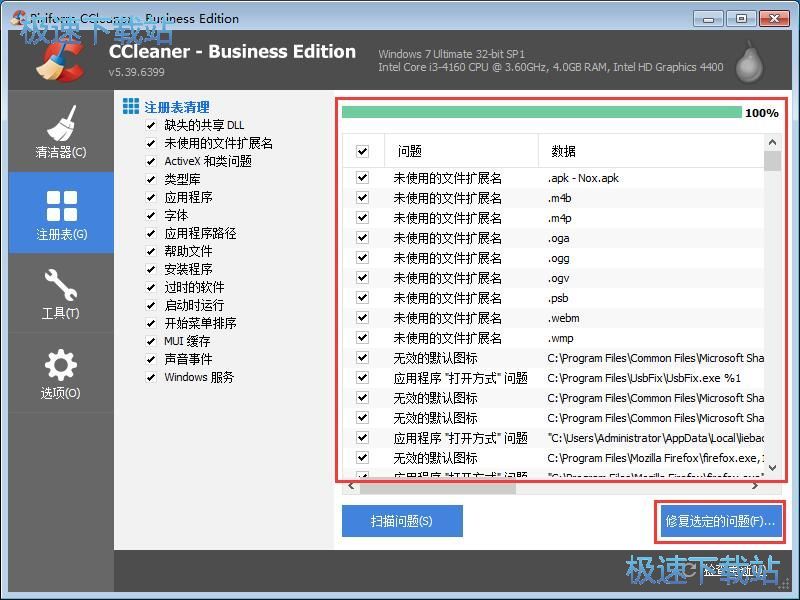Uncheck the .m4b extension result row
Screen dimensions: 800x600
(362, 198)
